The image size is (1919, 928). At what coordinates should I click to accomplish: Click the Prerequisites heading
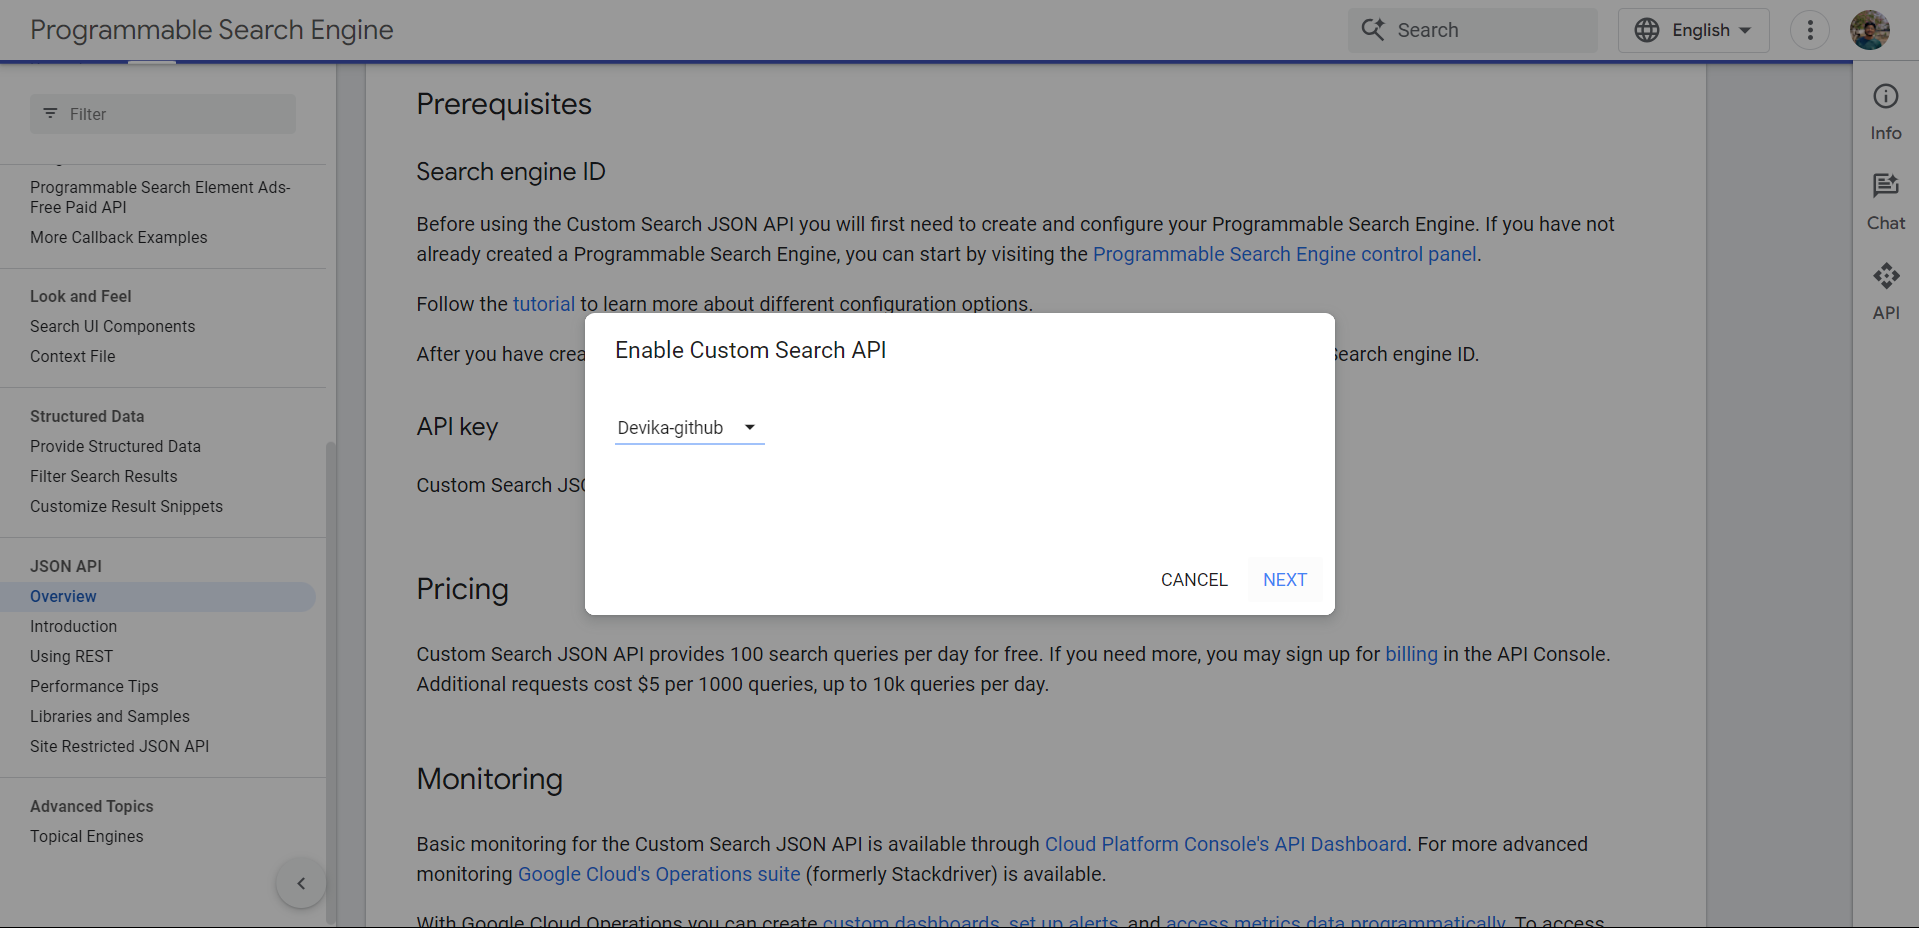tap(504, 104)
